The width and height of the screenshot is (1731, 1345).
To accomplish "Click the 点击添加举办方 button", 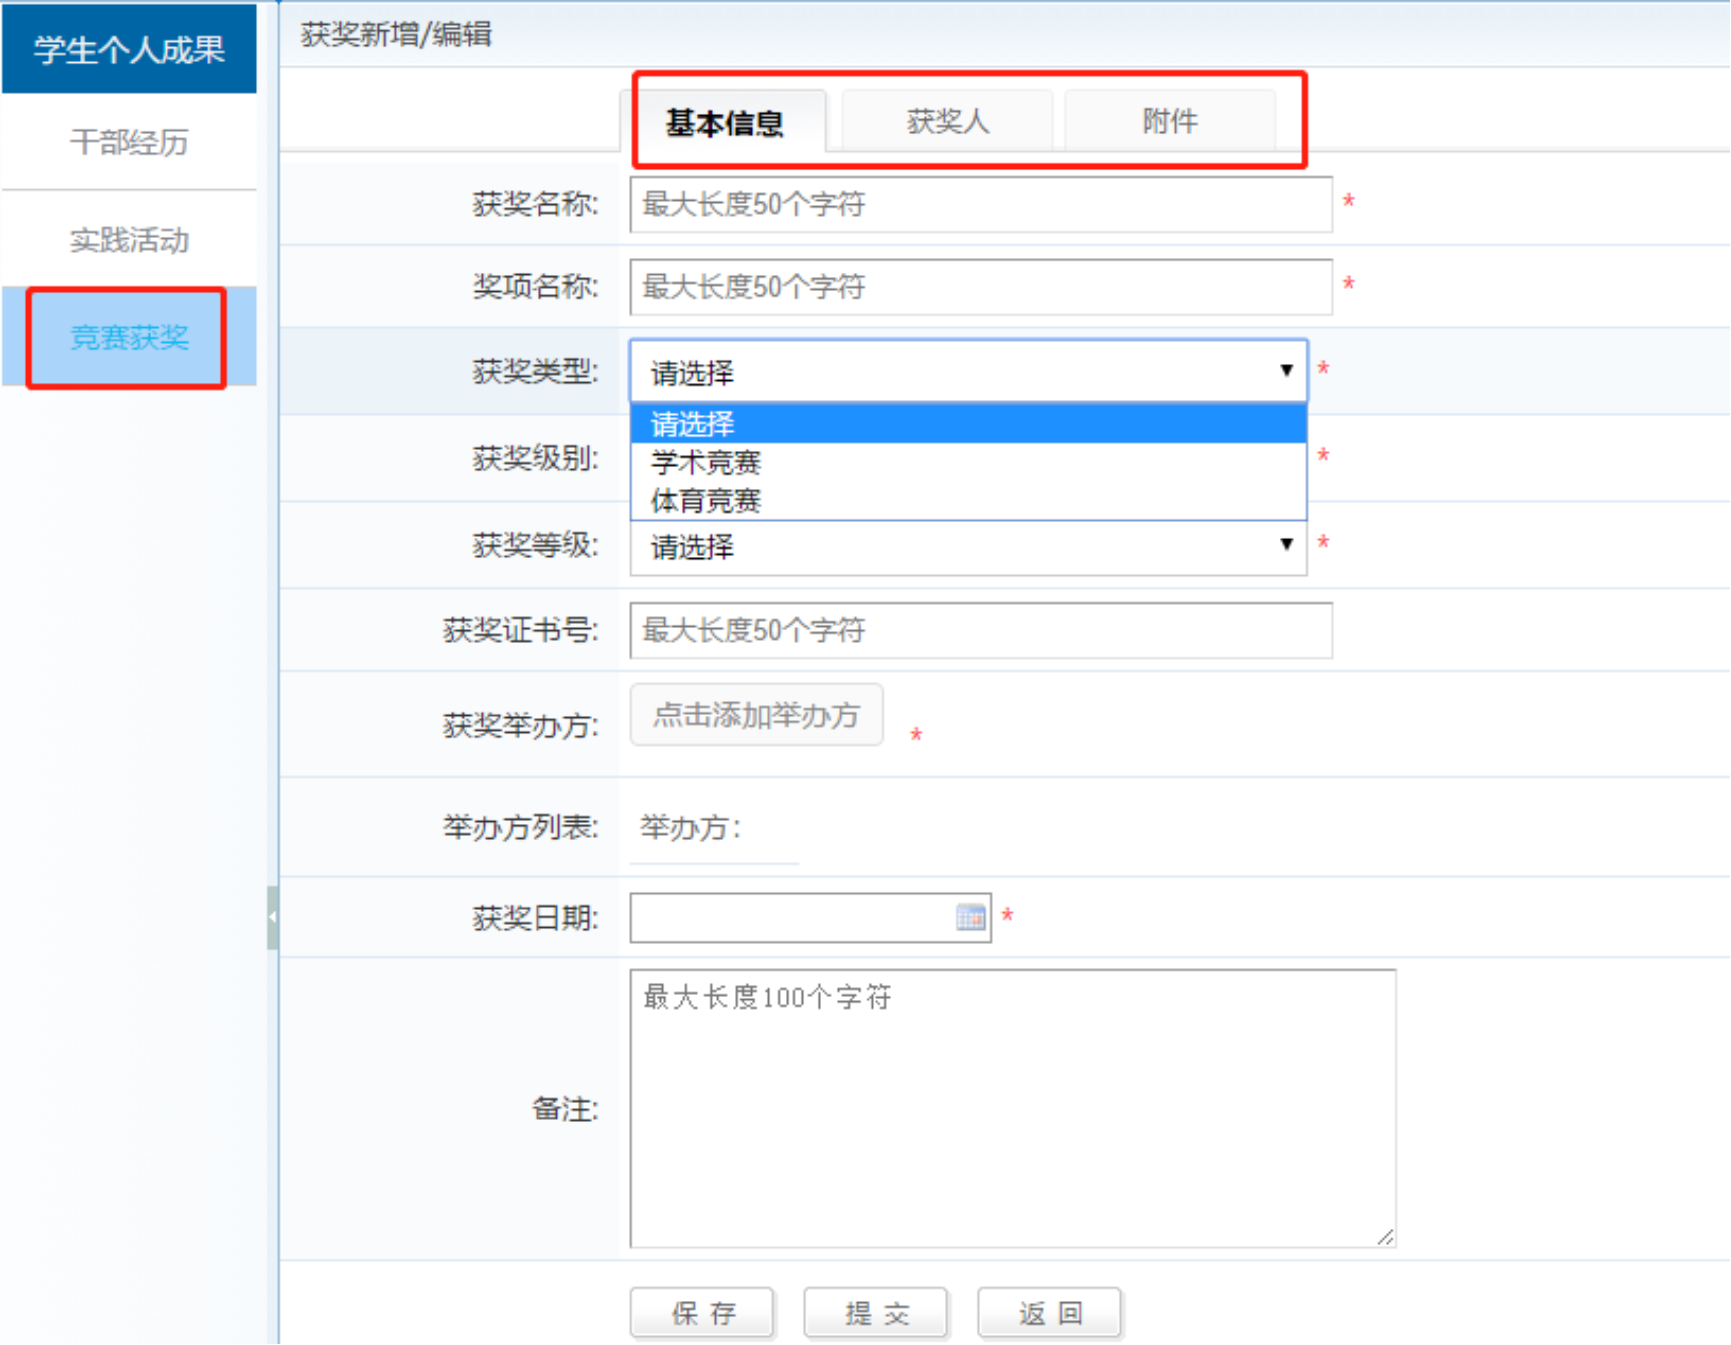I will [756, 715].
